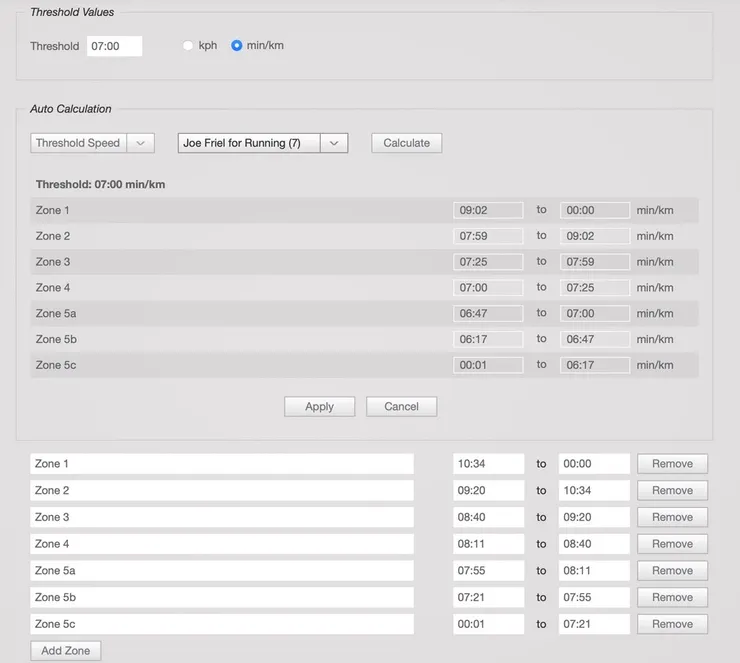This screenshot has height=663, width=740.
Task: Remove the Zone 5a row
Action: pyautogui.click(x=672, y=571)
